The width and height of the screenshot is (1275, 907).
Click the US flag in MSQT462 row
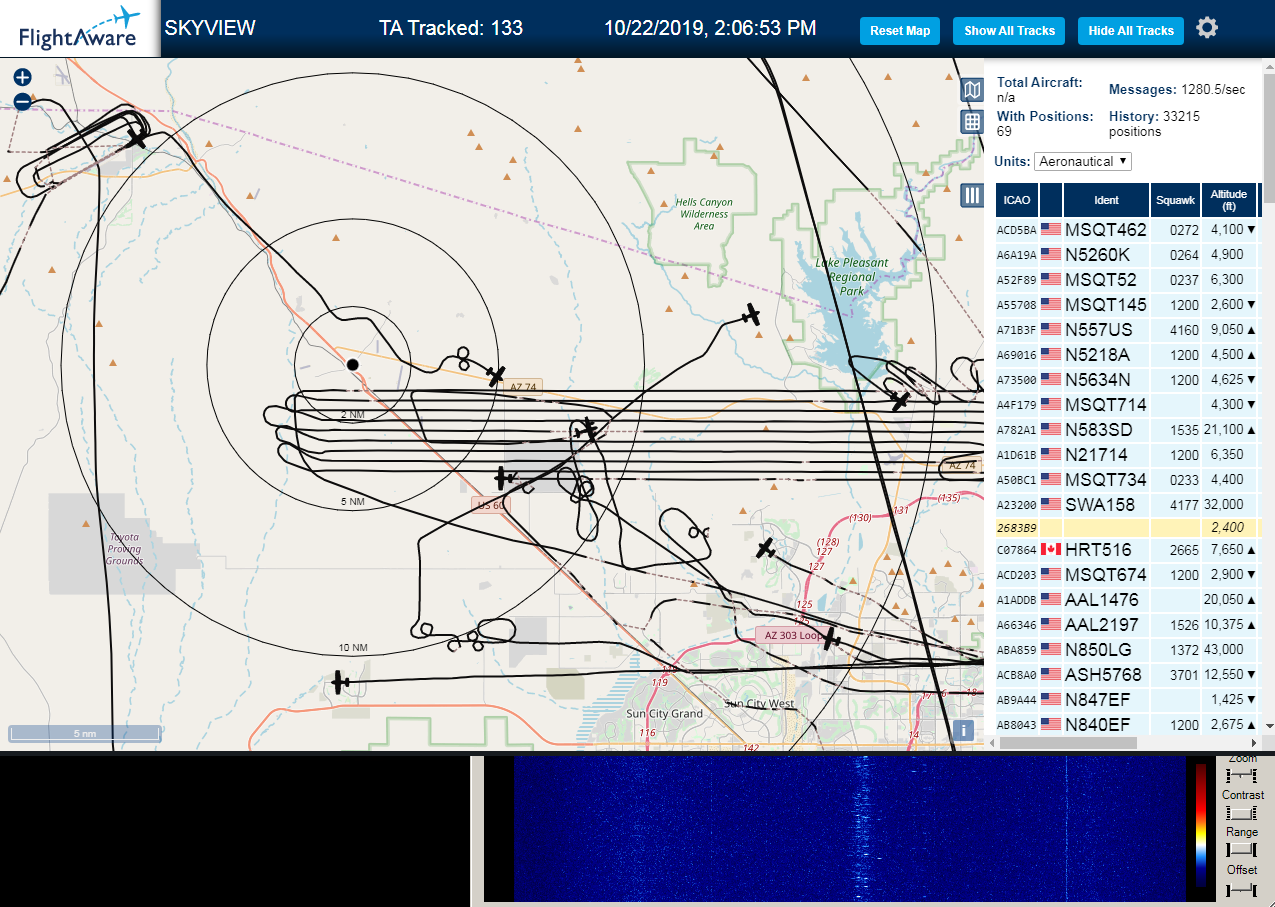pyautogui.click(x=1051, y=229)
